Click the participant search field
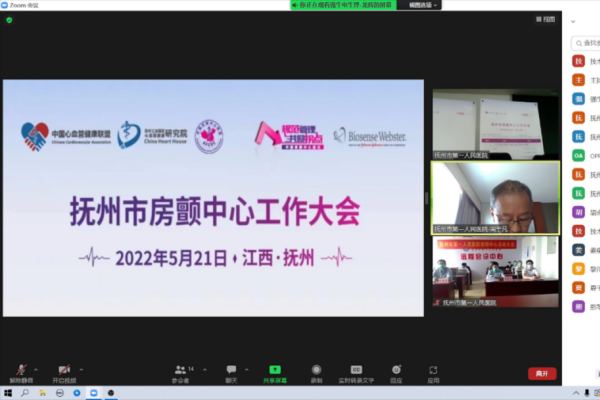The width and height of the screenshot is (600, 400). [588, 44]
